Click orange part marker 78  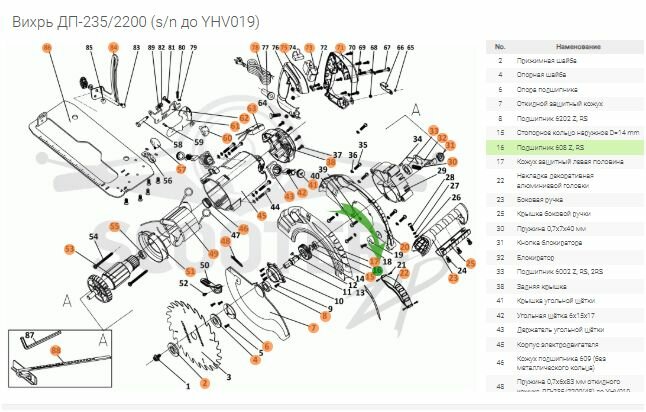click(255, 48)
